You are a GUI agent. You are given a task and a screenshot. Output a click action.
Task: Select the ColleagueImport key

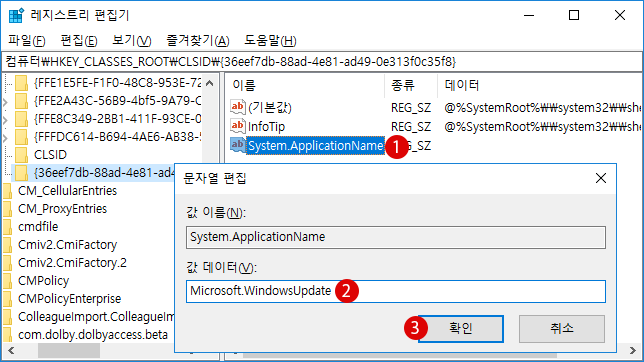tap(96, 317)
